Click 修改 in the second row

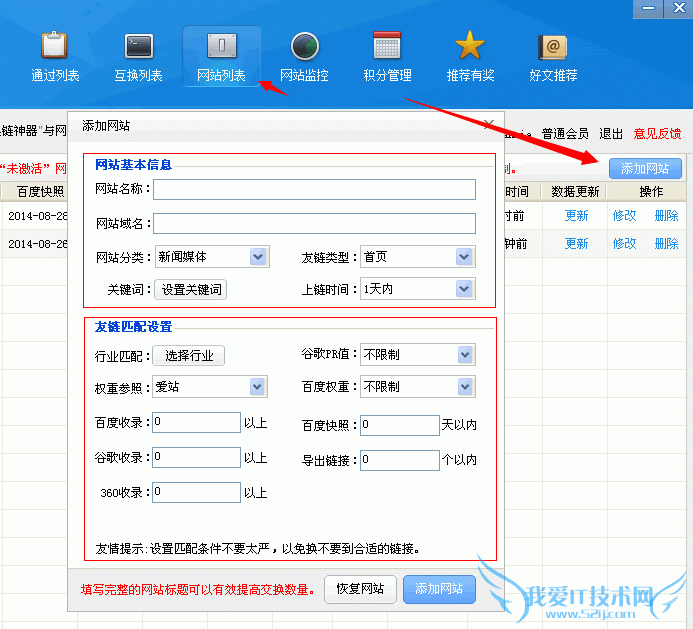(x=624, y=244)
